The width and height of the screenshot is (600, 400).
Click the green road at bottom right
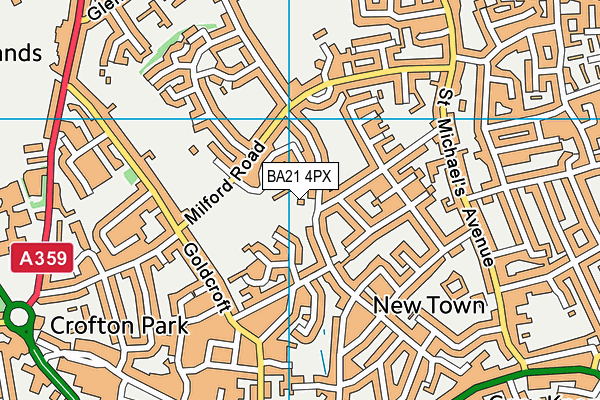[x=528, y=379]
